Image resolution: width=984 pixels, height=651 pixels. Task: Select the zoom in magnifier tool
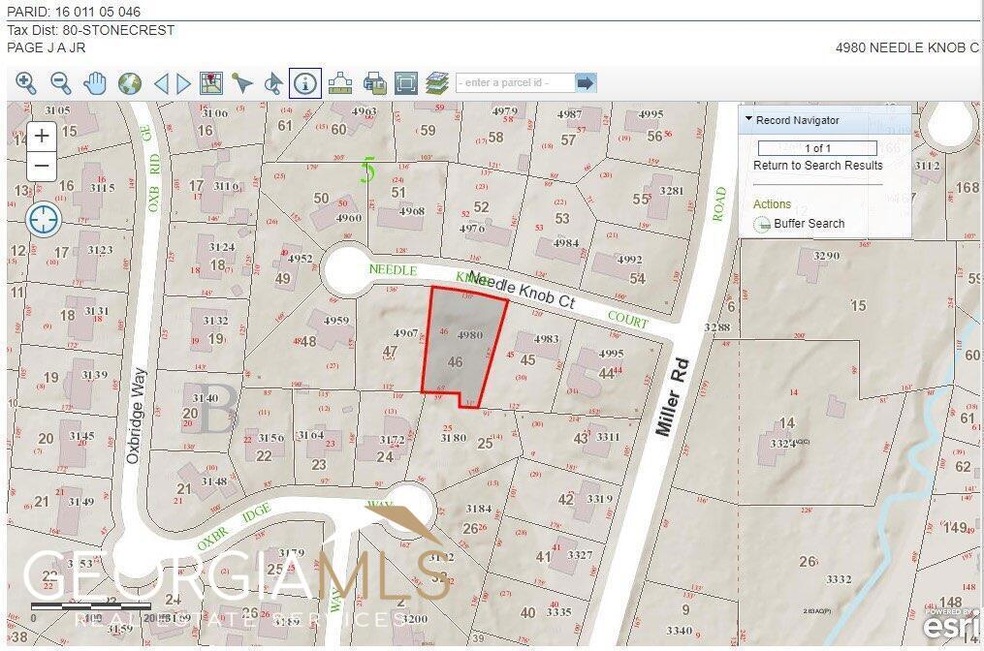(x=25, y=83)
